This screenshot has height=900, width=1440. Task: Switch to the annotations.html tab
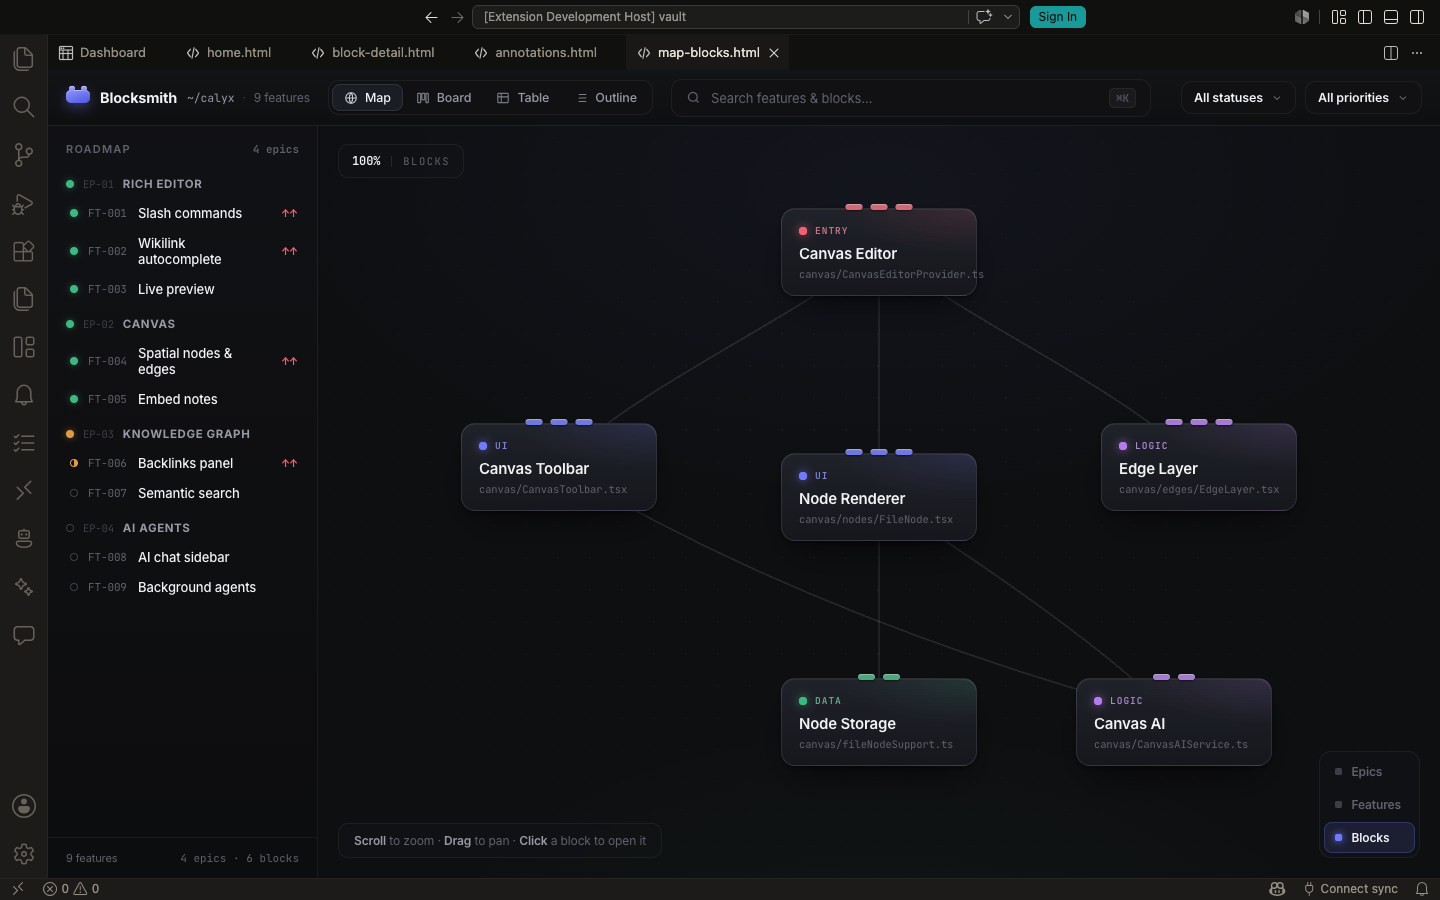click(x=536, y=53)
